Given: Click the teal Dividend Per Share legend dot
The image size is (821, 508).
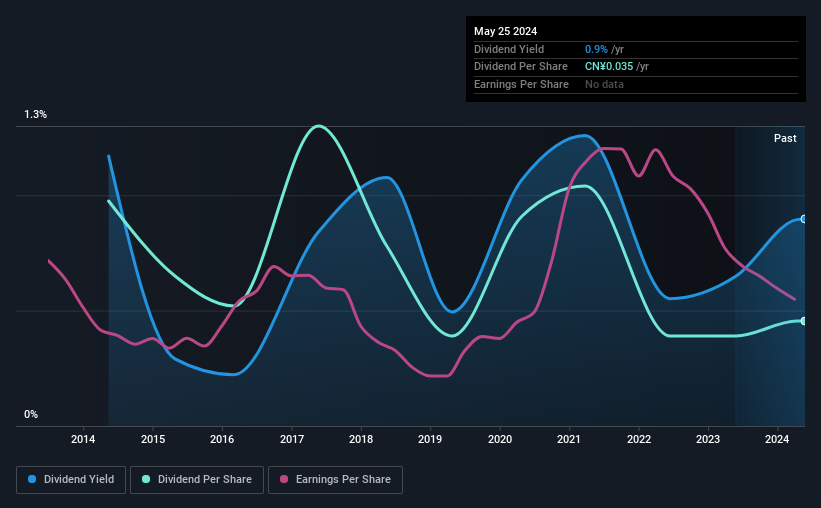Looking at the screenshot, I should (x=146, y=479).
